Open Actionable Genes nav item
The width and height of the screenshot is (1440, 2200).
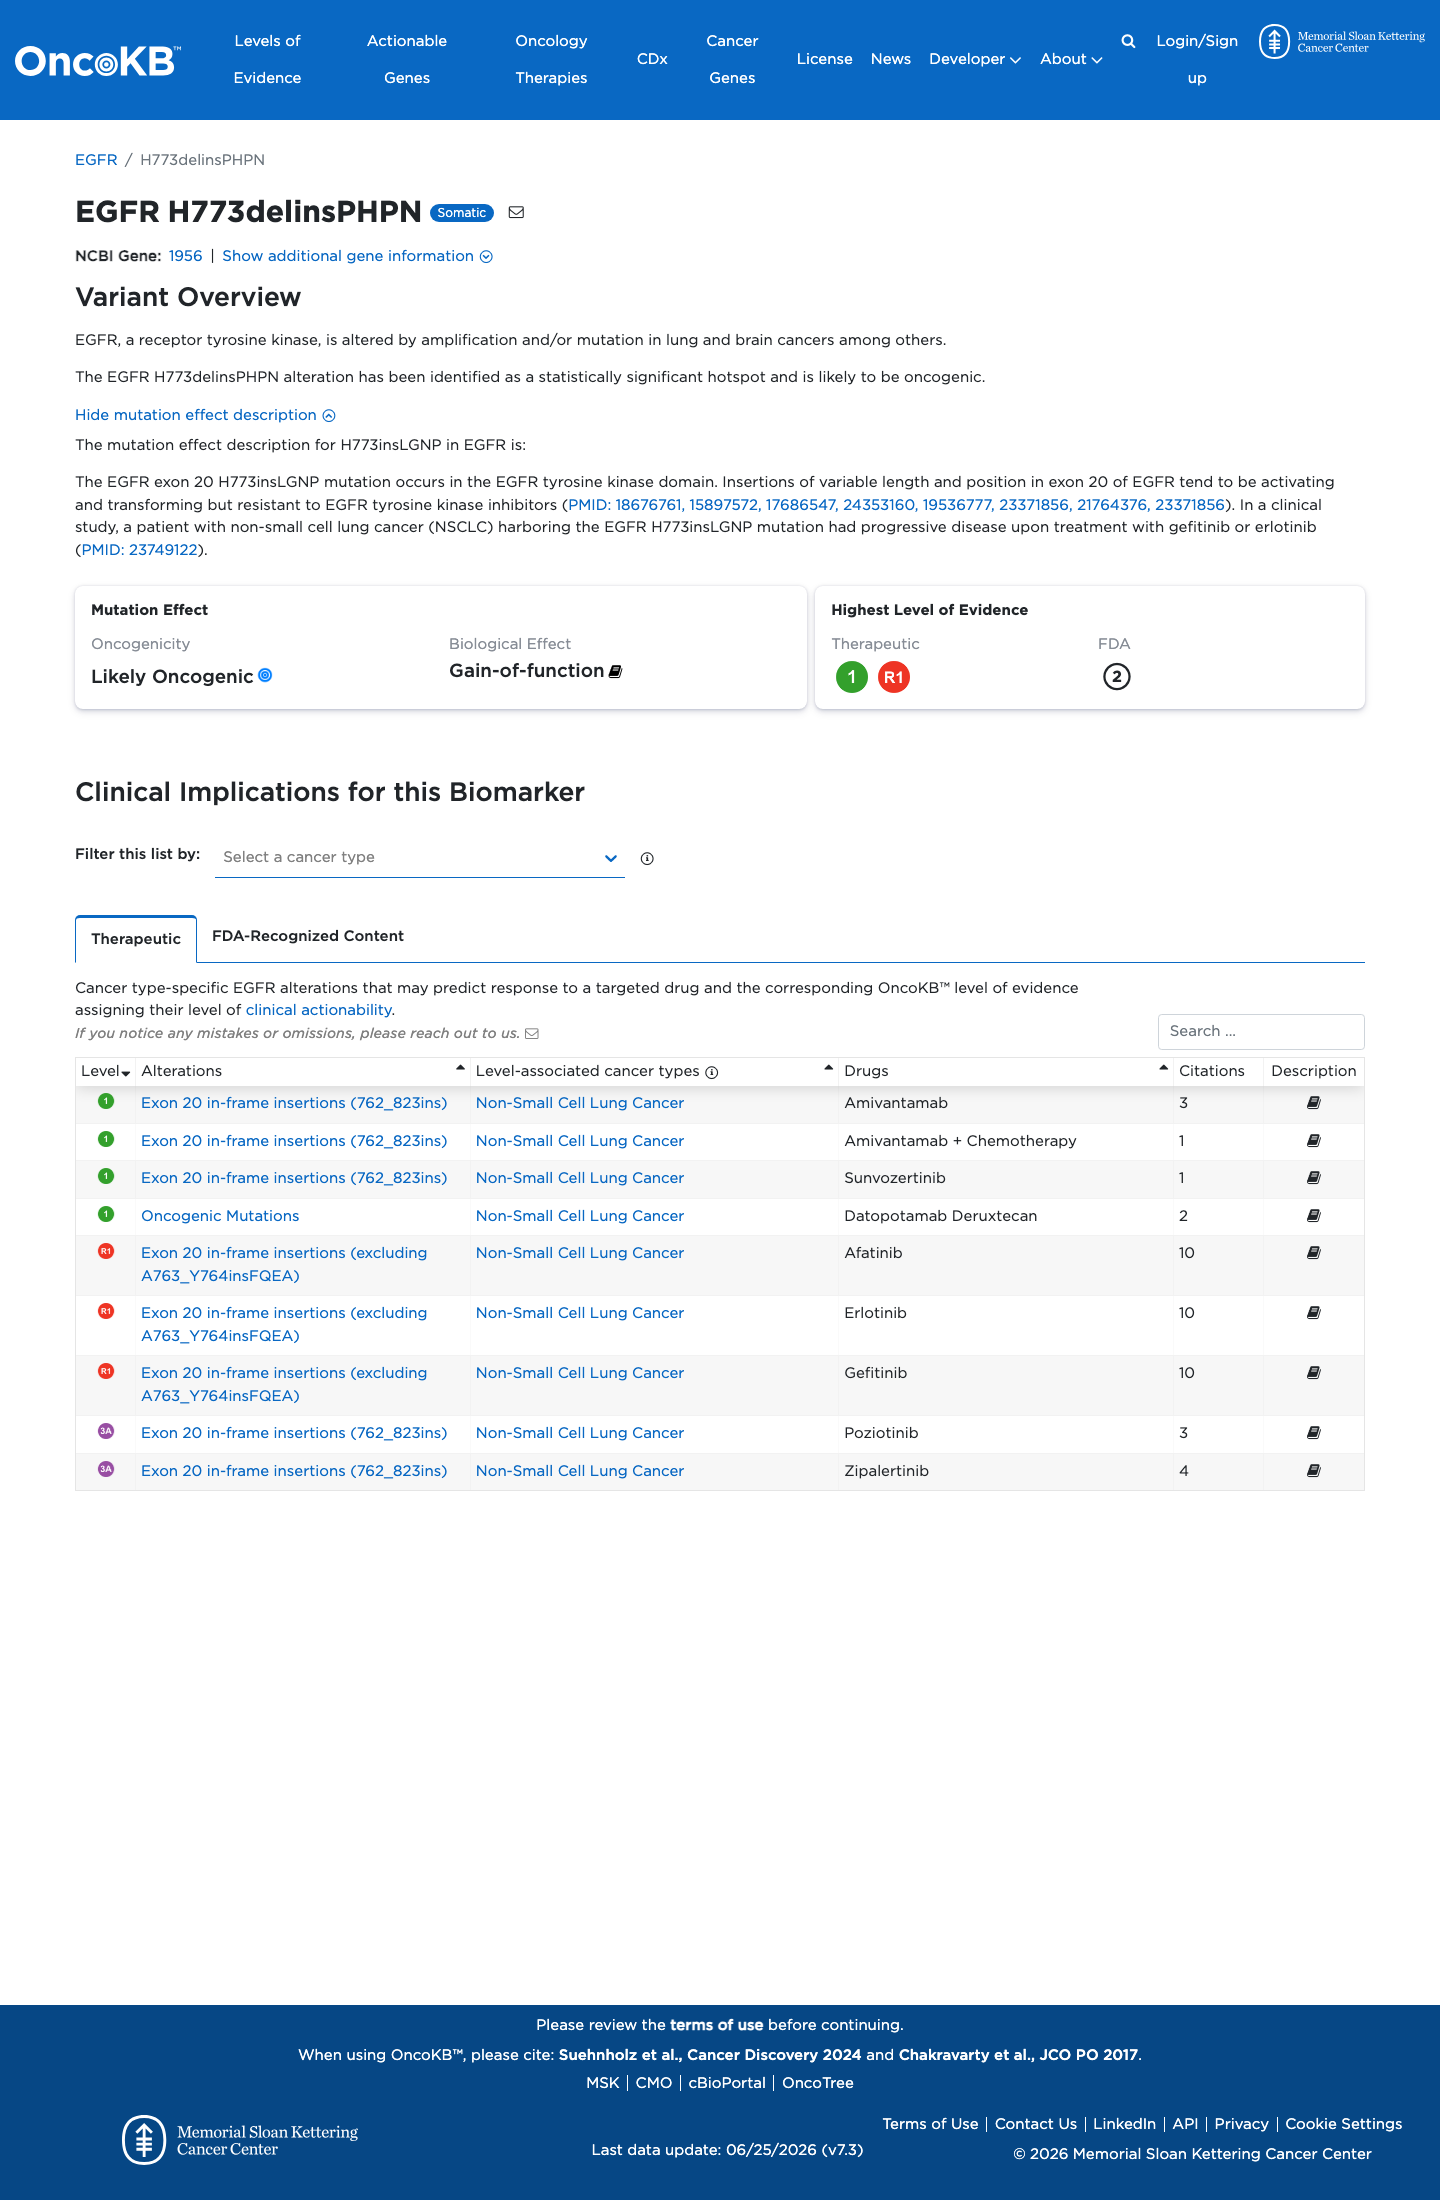(x=407, y=59)
